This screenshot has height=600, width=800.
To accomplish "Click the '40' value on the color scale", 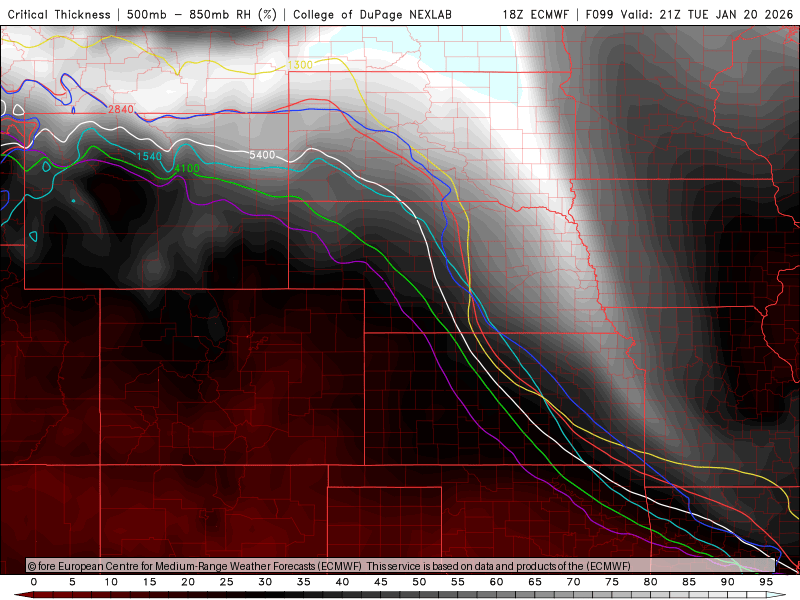I will point(342,582).
